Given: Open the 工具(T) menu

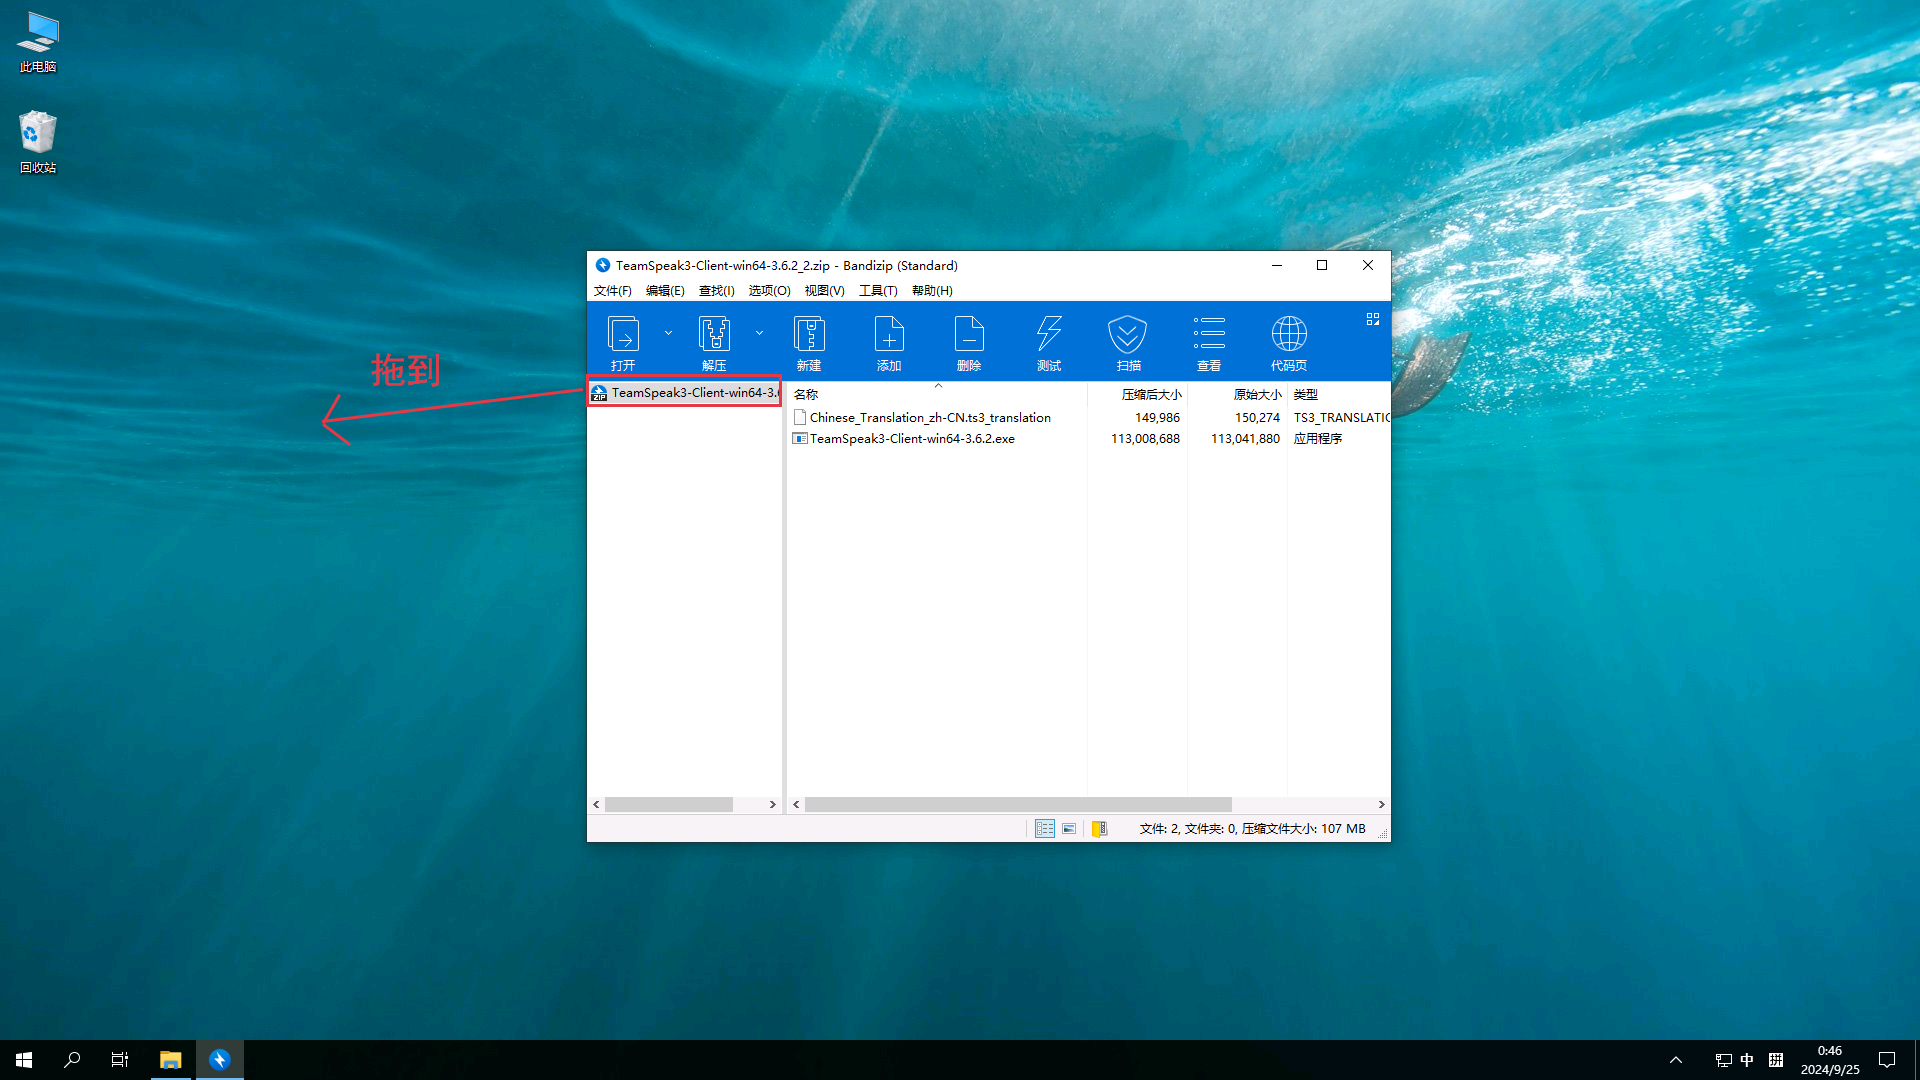Looking at the screenshot, I should (877, 291).
